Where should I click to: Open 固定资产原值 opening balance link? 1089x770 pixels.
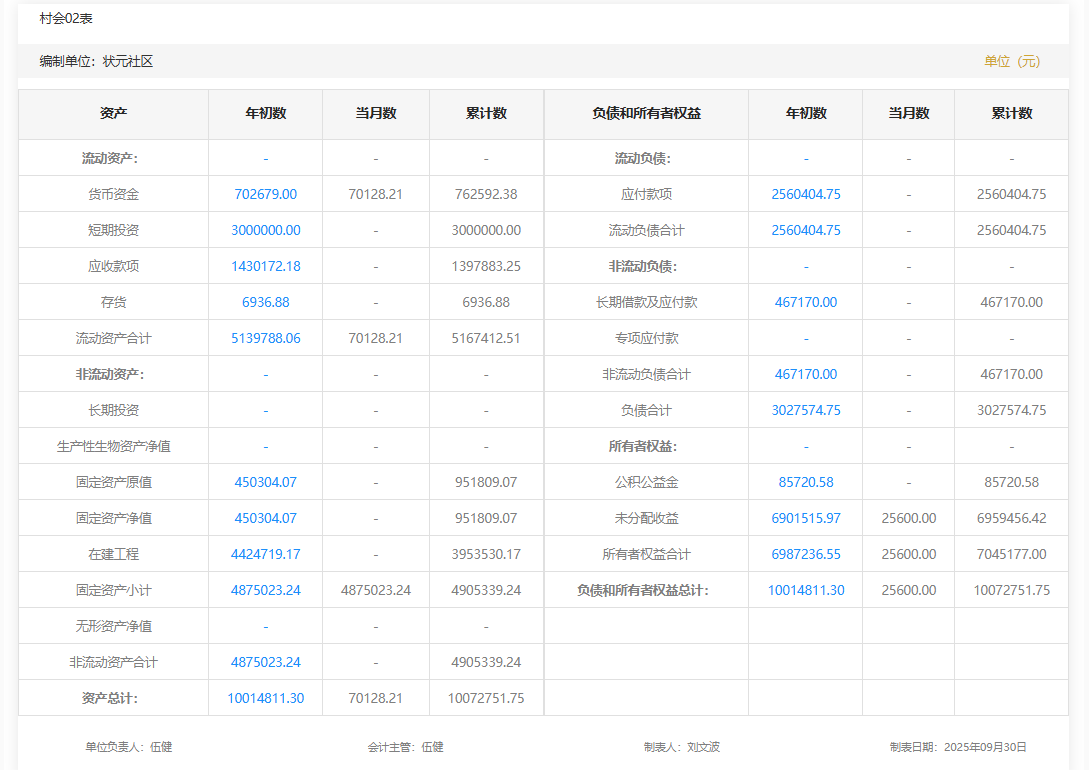coord(265,482)
